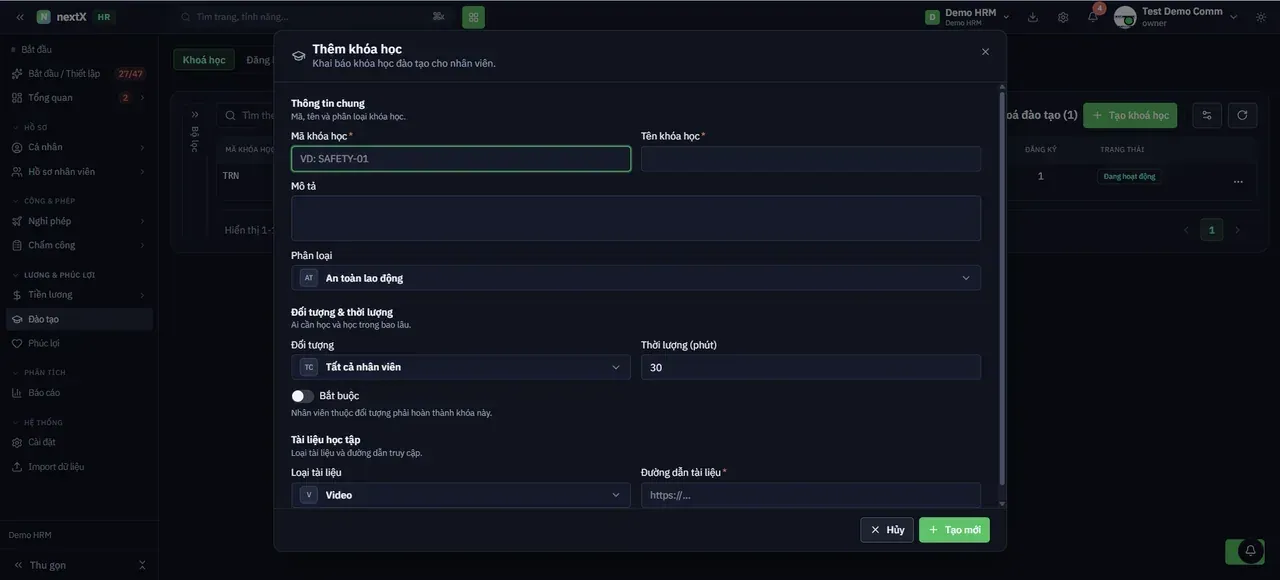
Task: Click the dialog's vertical scrollbar
Action: coord(1002,290)
